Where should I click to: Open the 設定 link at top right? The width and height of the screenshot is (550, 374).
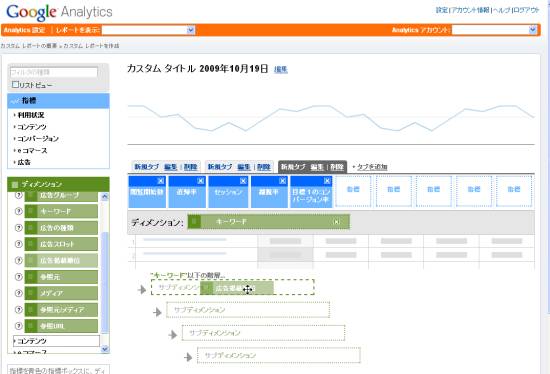tap(442, 10)
